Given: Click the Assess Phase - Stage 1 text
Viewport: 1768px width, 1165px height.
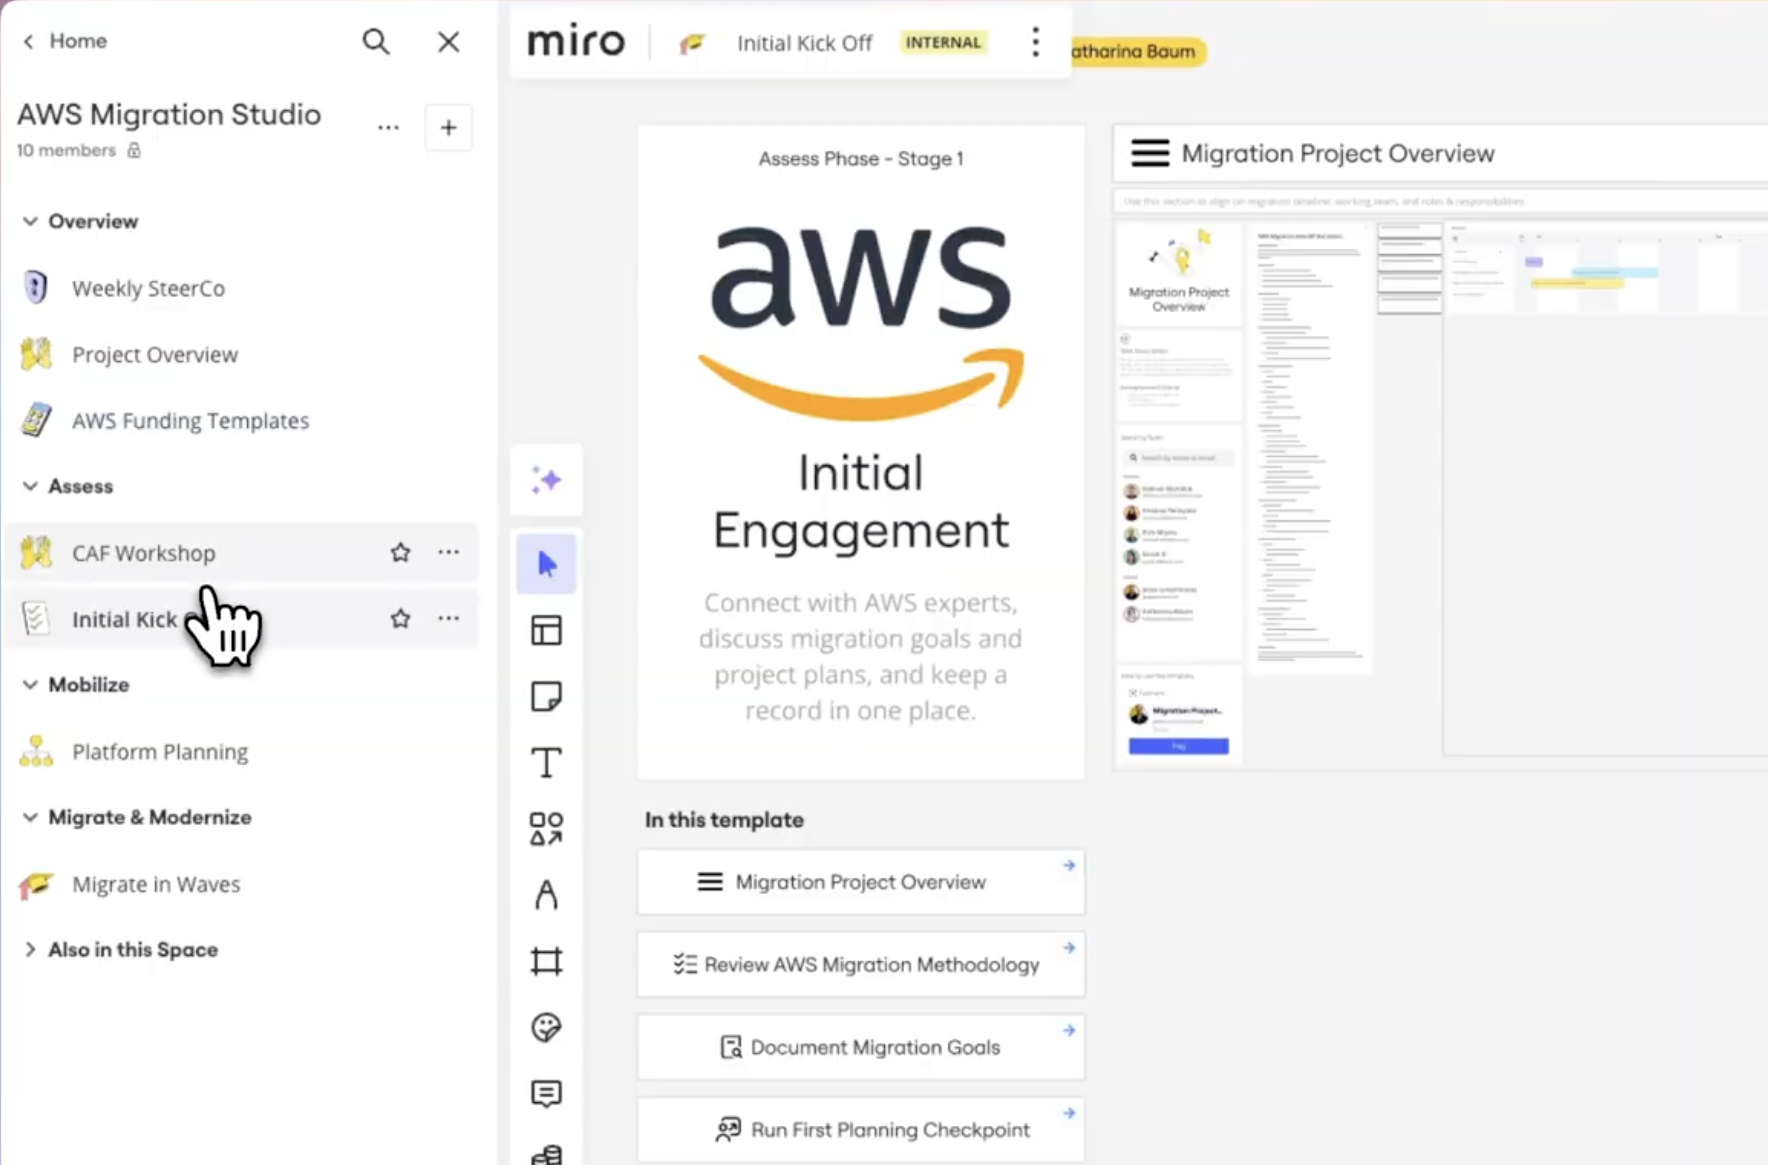Looking at the screenshot, I should coord(861,159).
